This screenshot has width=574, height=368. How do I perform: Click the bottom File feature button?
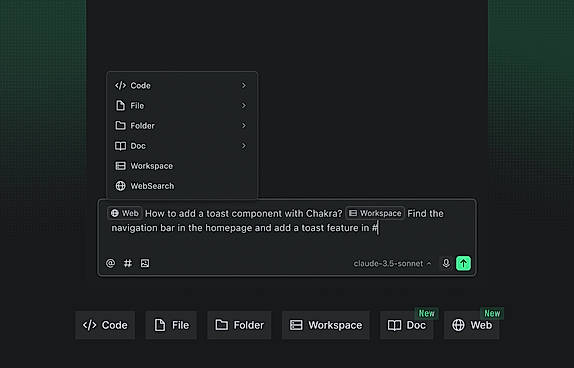171,325
